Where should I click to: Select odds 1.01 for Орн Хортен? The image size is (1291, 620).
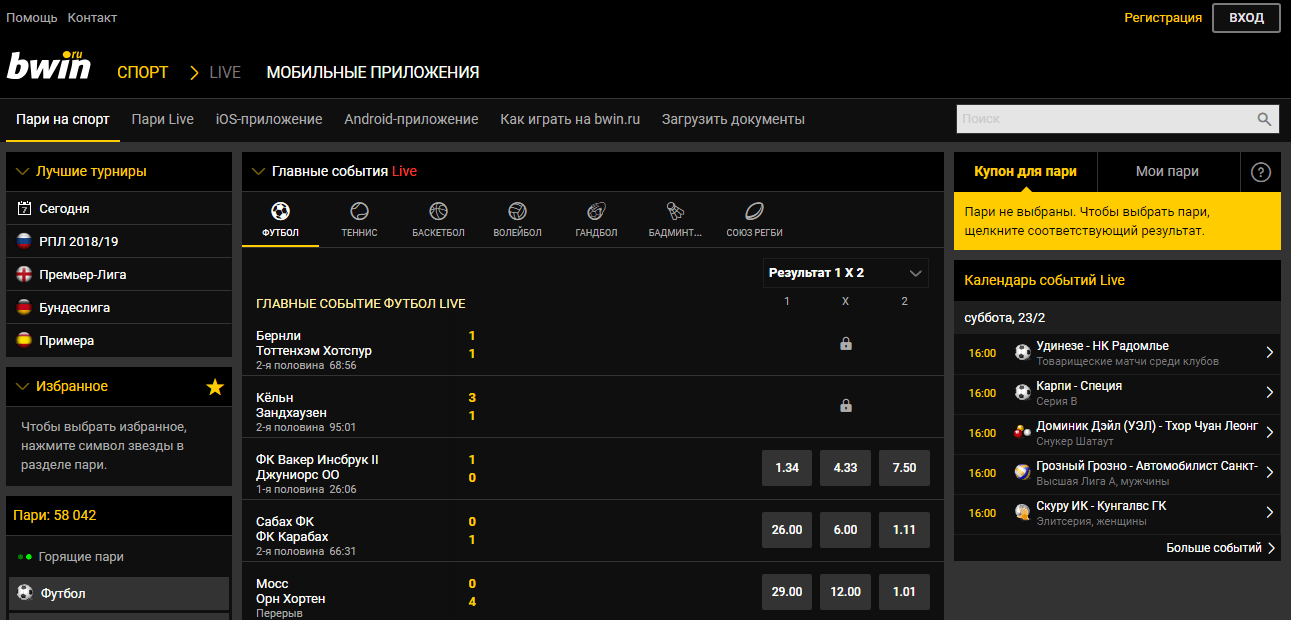(x=904, y=592)
